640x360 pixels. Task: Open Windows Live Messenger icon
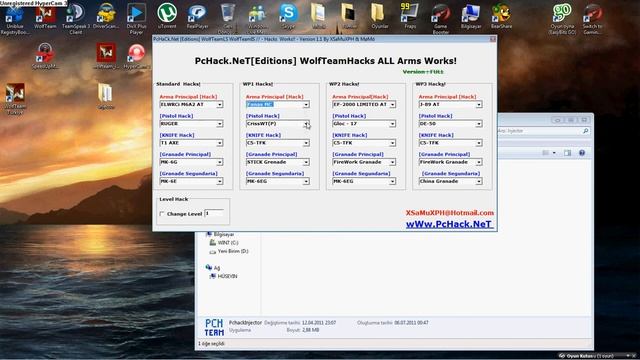point(258,18)
